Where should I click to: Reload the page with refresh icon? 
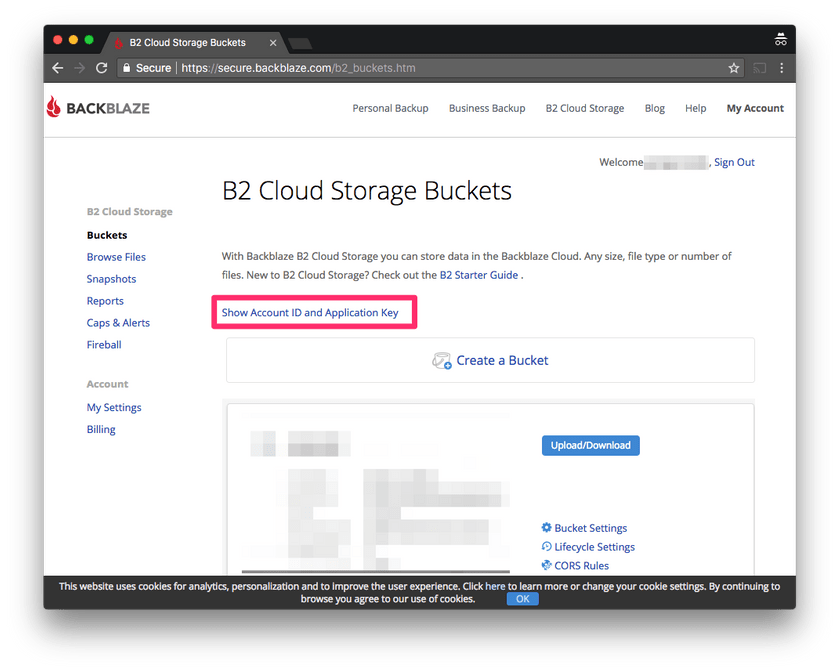click(x=102, y=68)
